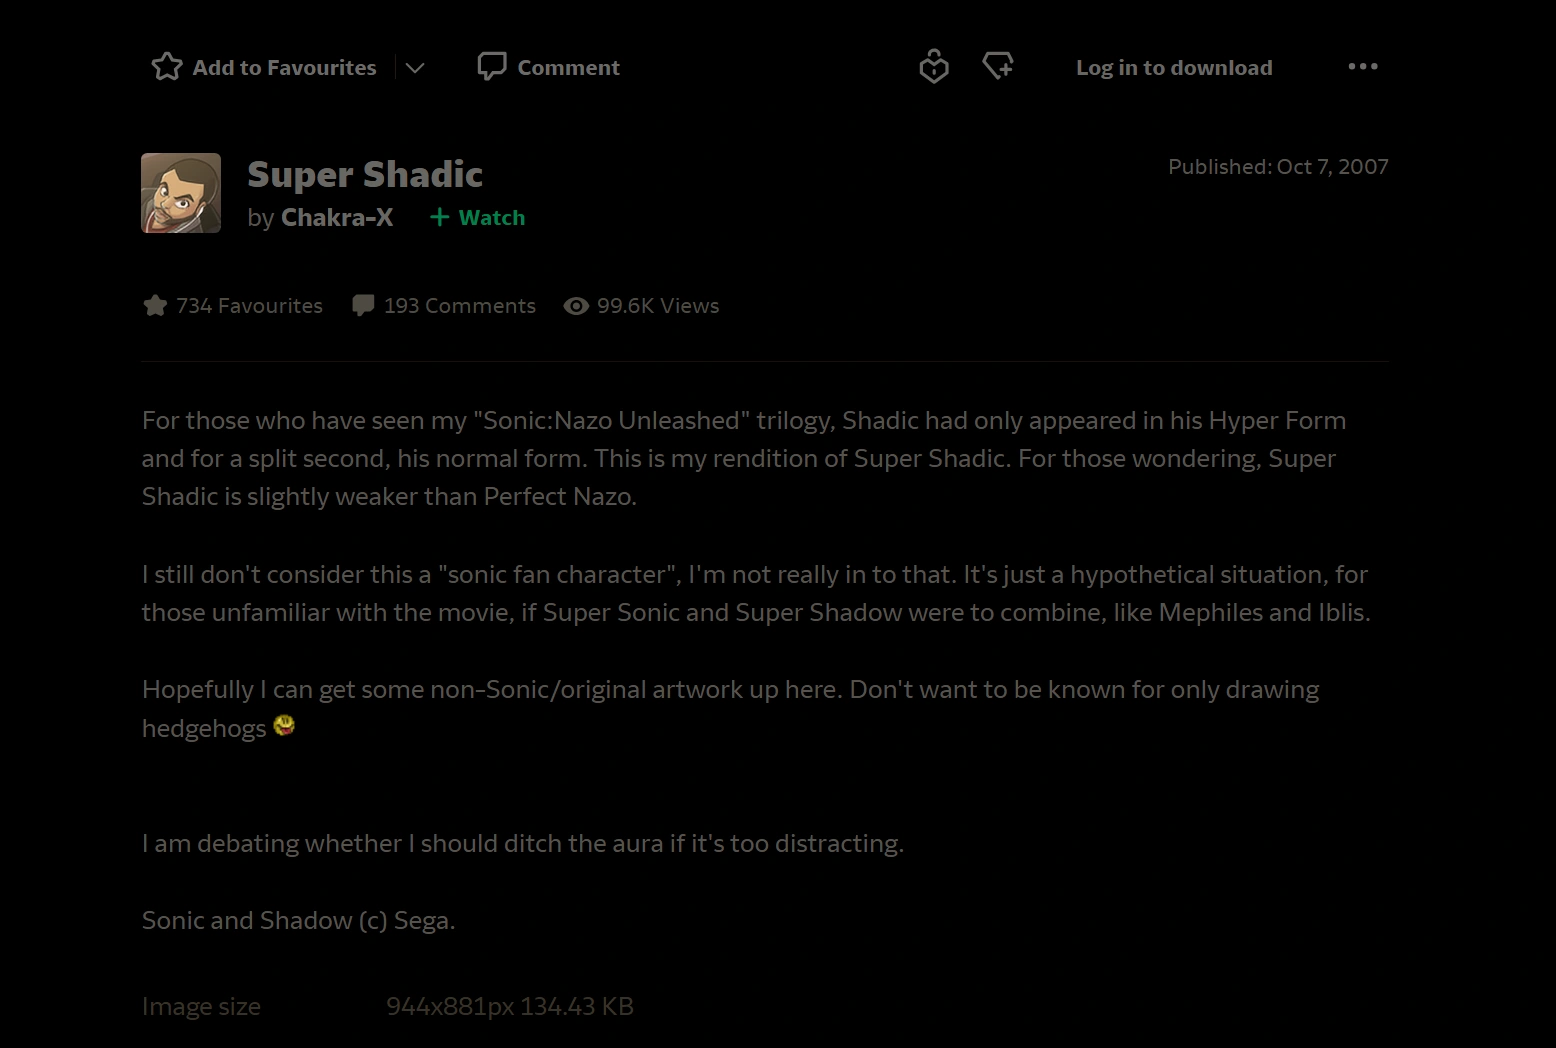
Task: Click the 99.6K Views eye icon
Action: [x=576, y=306]
